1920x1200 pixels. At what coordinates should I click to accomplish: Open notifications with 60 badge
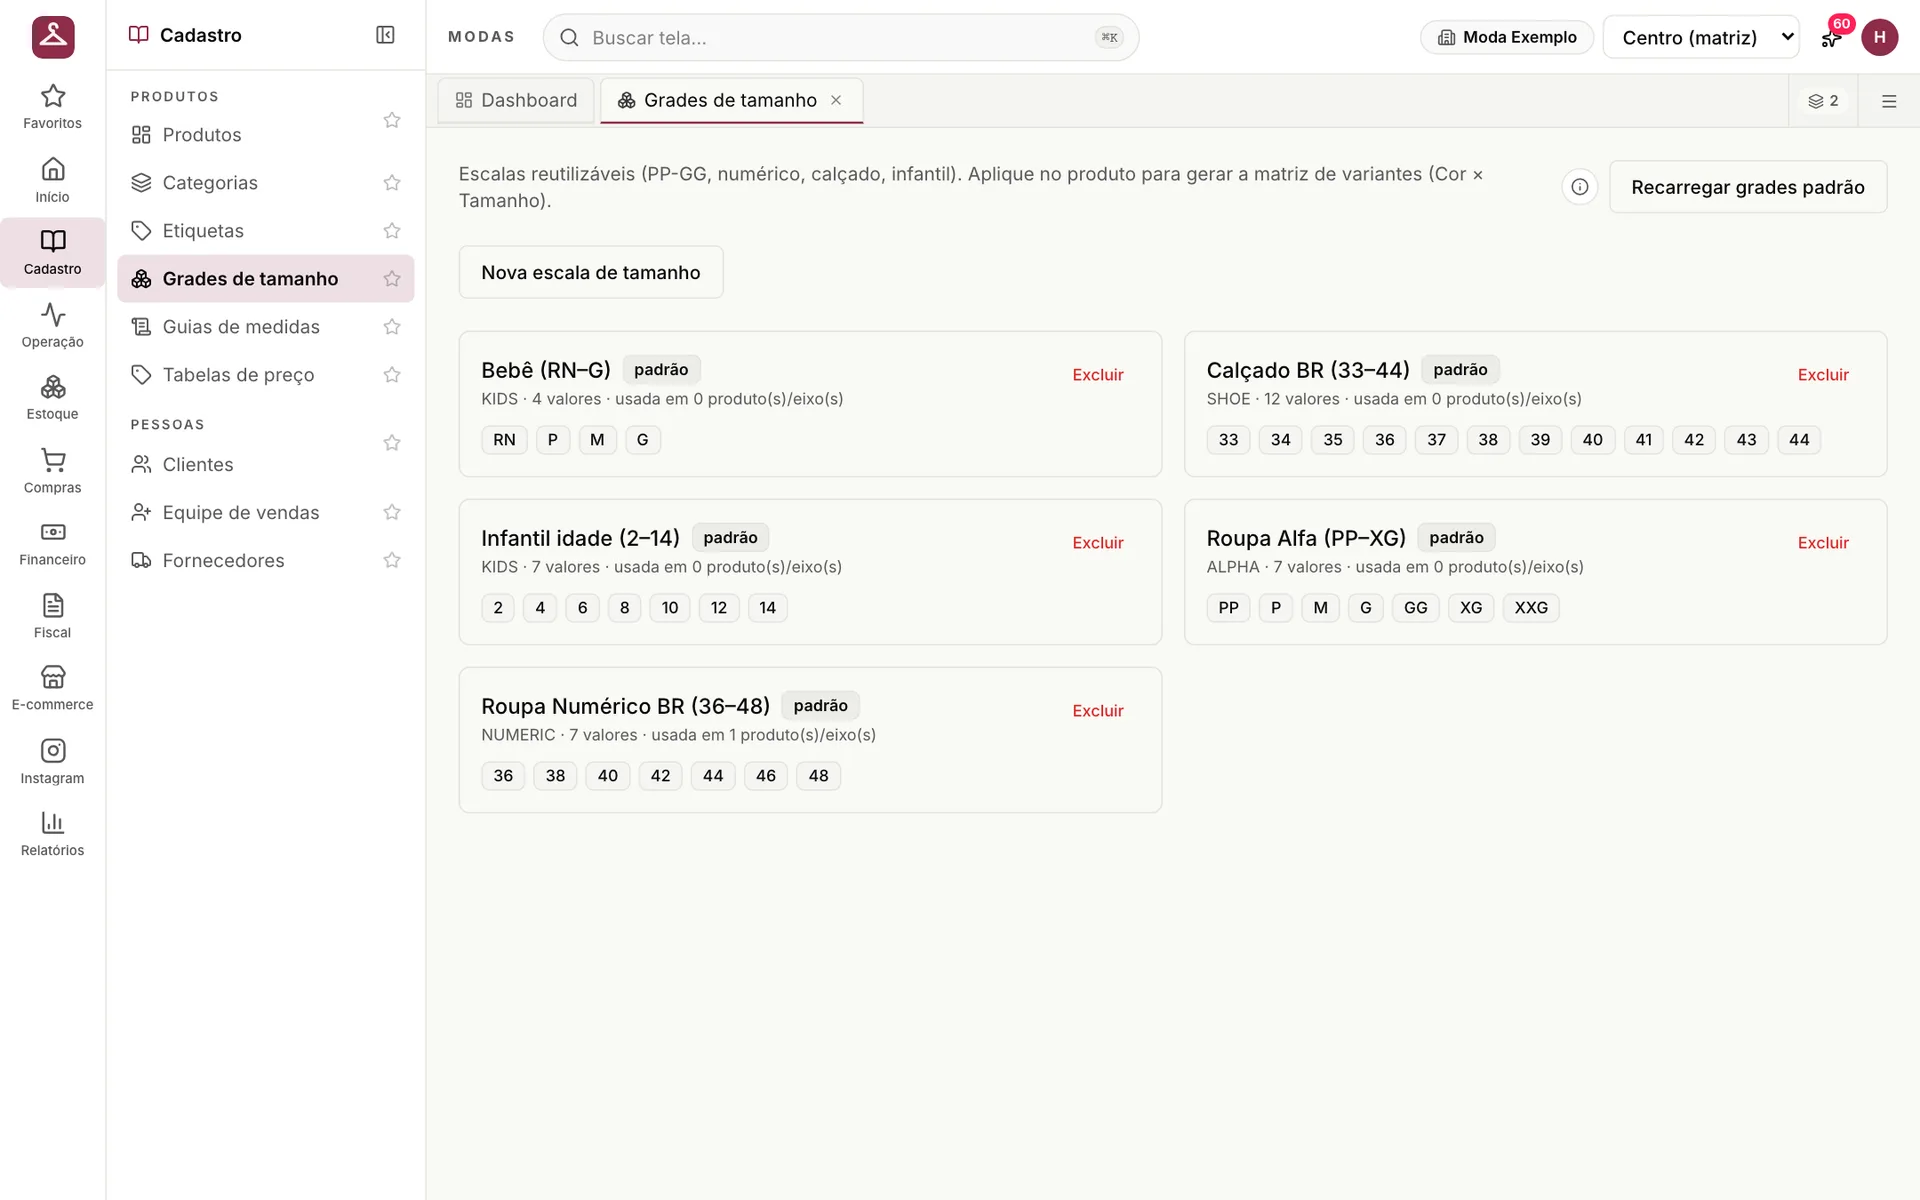click(x=1832, y=37)
